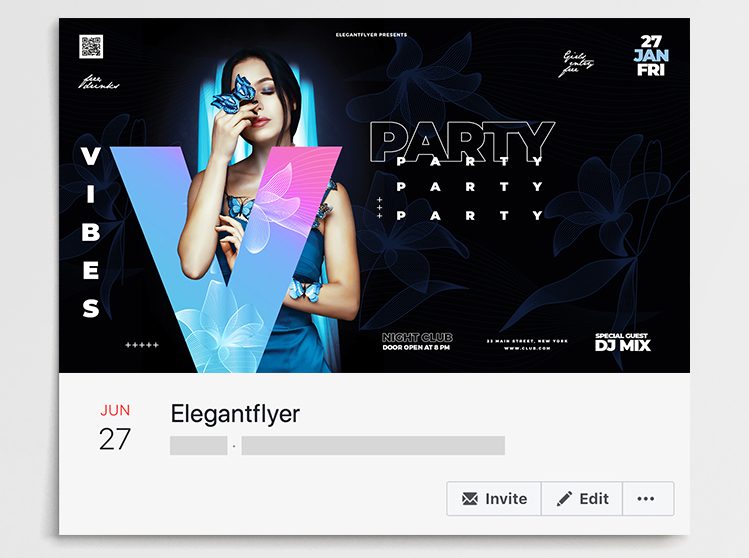Click the Elegantflyer Presents header text
The image size is (749, 558).
pyautogui.click(x=371, y=35)
